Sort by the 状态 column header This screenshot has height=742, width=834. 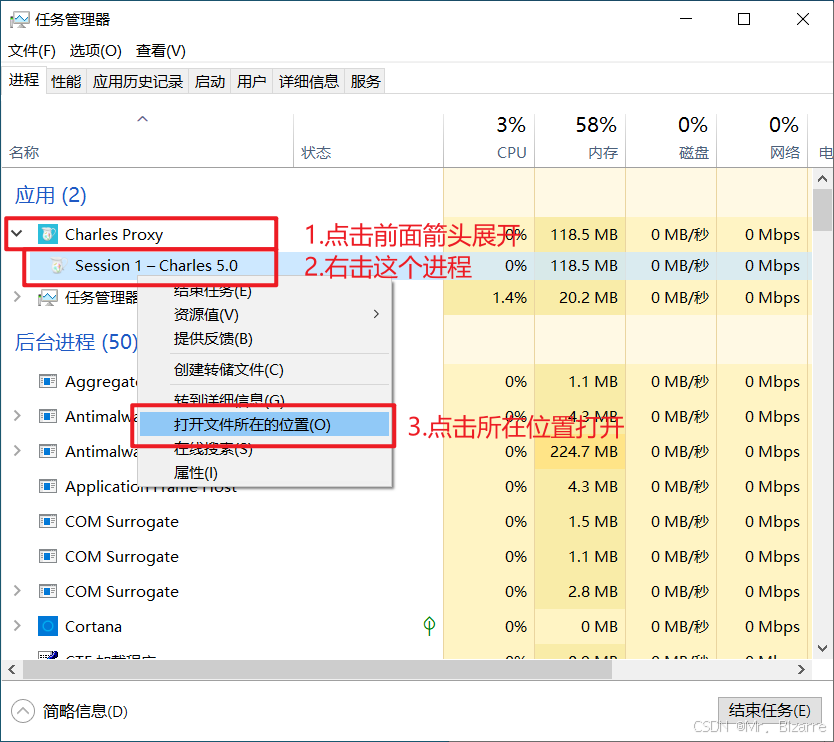[x=368, y=140]
